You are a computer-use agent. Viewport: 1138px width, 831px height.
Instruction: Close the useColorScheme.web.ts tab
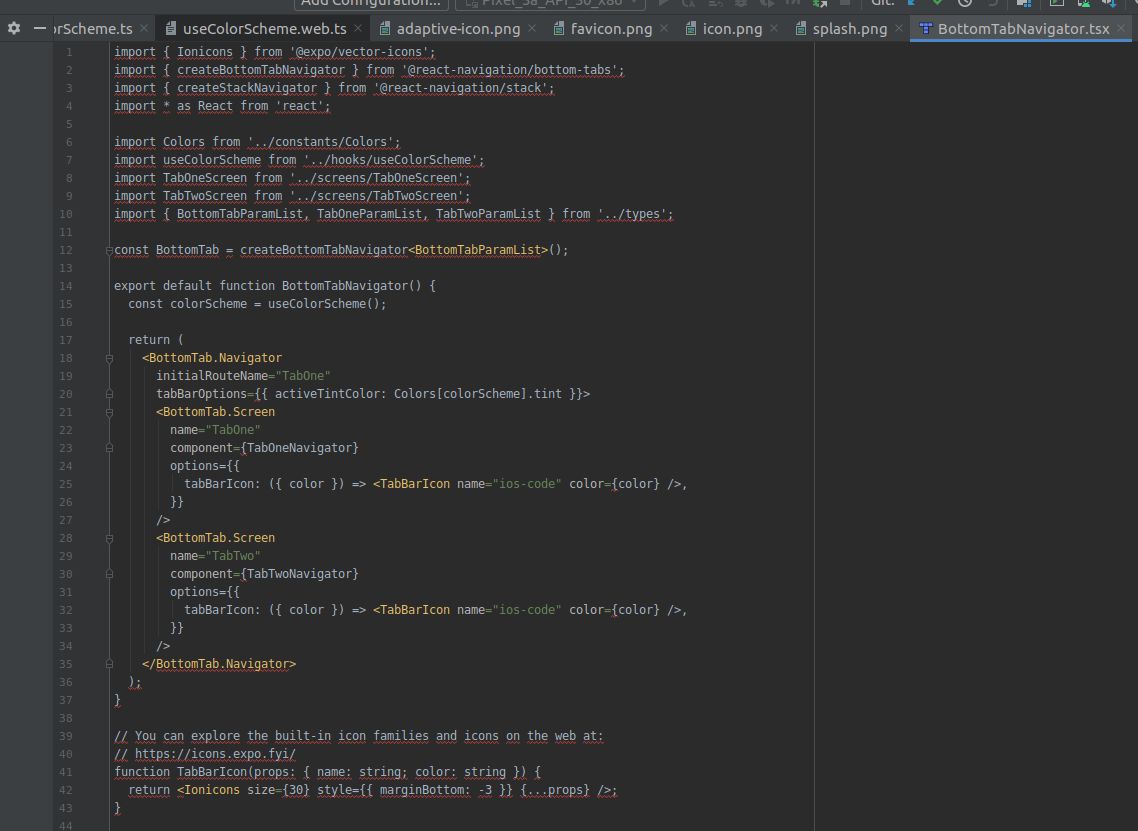tap(358, 28)
